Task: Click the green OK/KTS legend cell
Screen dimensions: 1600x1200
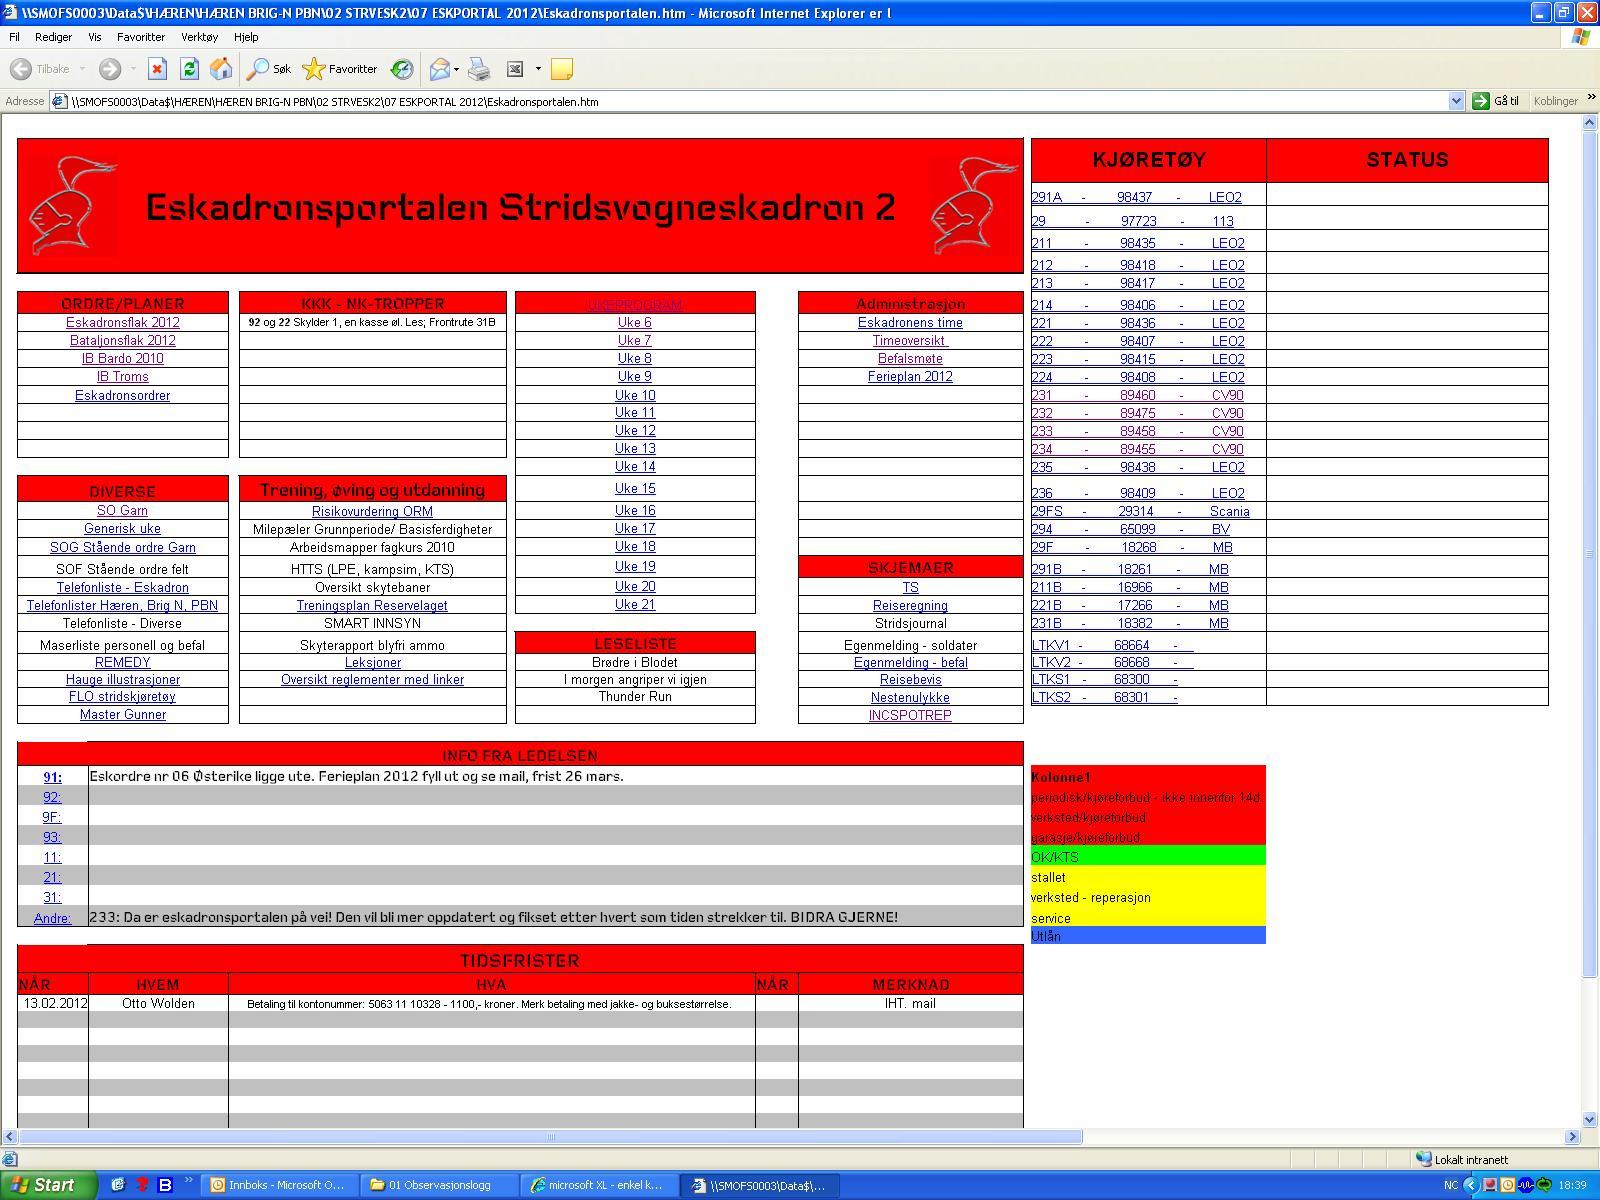Action: click(x=1148, y=856)
